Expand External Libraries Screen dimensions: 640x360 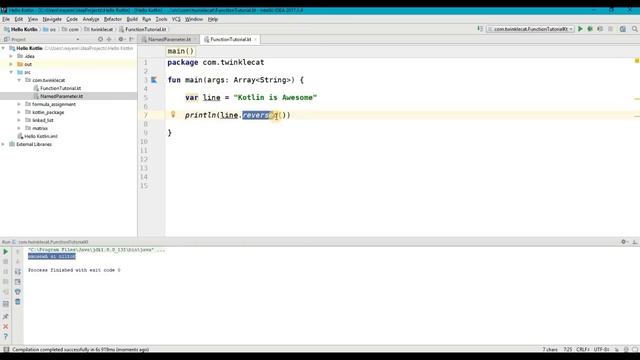pyautogui.click(x=4, y=144)
